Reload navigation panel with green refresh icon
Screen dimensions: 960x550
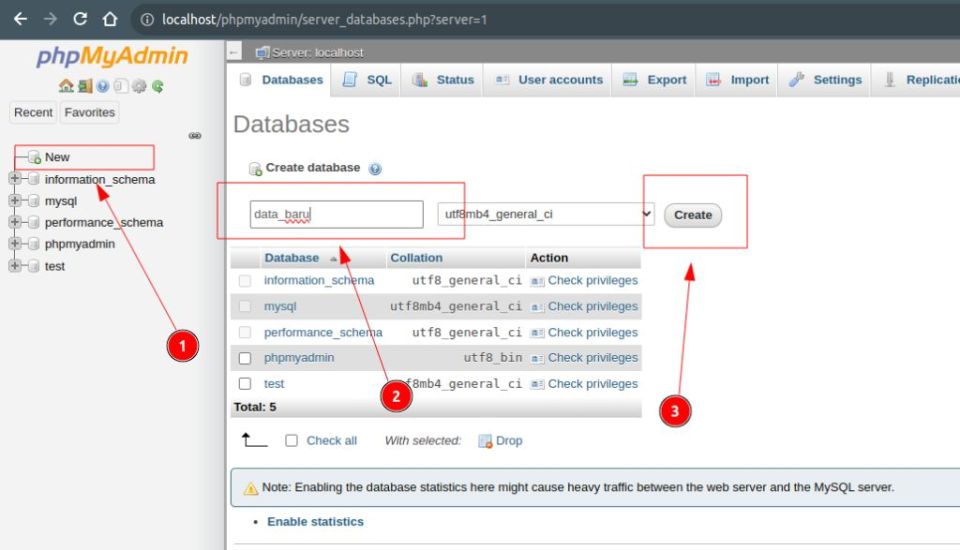click(x=158, y=86)
